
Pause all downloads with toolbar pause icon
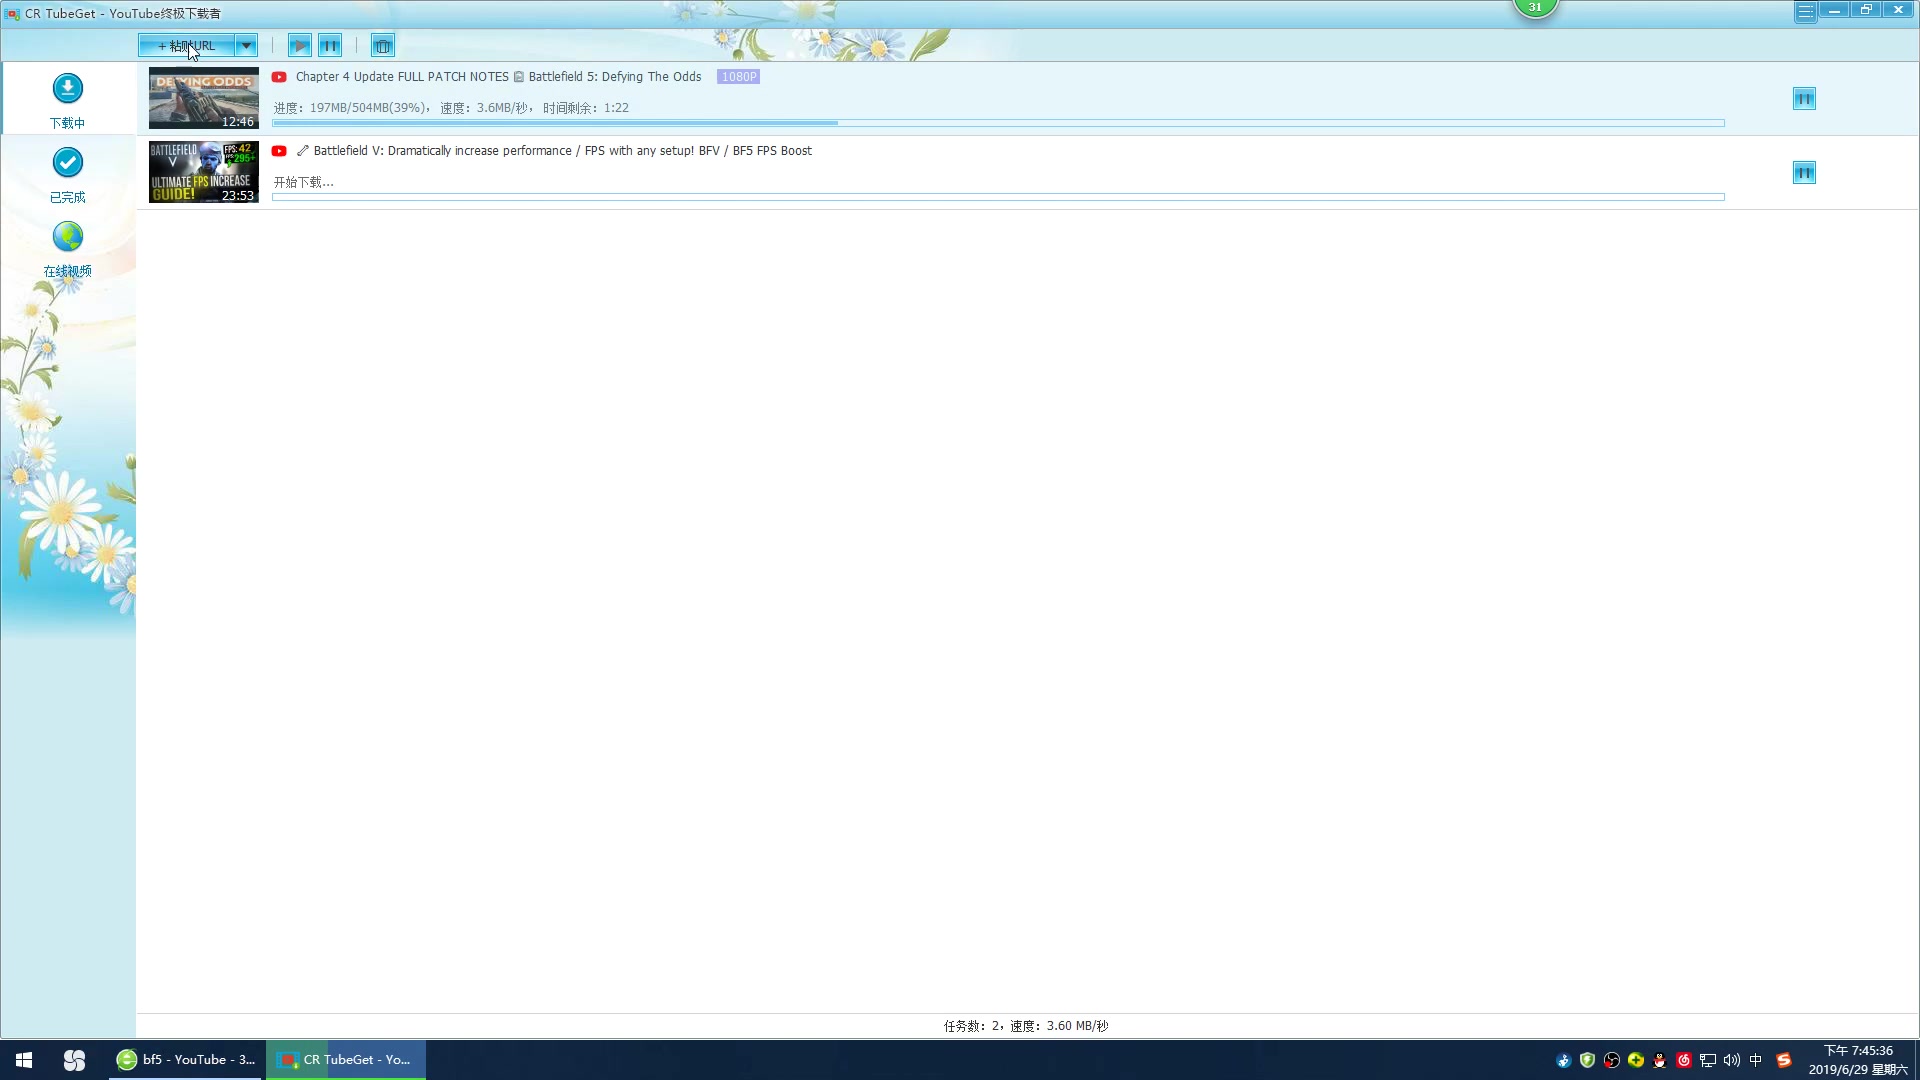[x=330, y=46]
